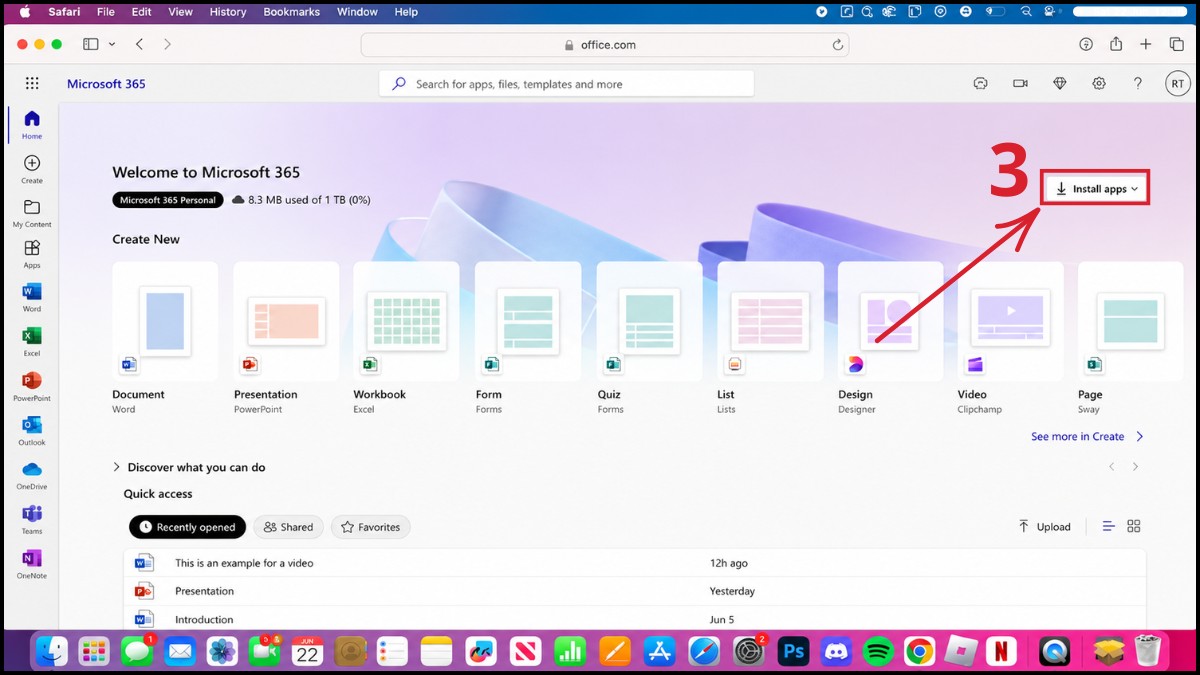Launch Outlook from the sidebar
1200x675 pixels.
tap(32, 430)
